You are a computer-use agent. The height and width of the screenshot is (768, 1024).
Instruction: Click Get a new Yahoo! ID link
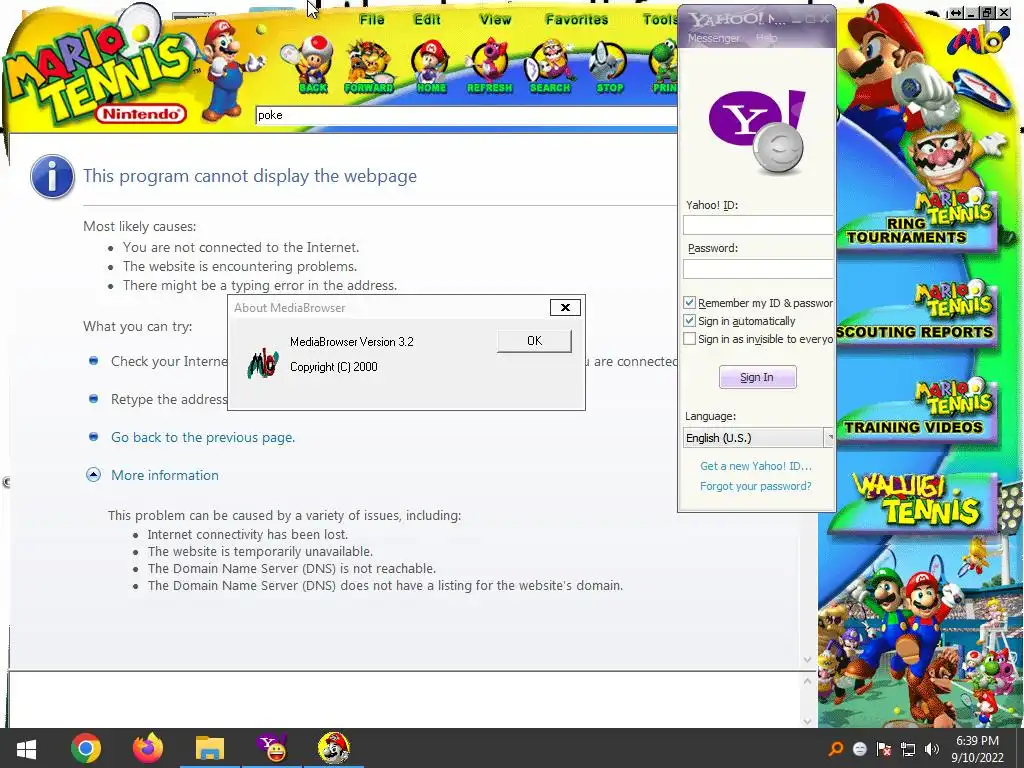pyautogui.click(x=756, y=466)
